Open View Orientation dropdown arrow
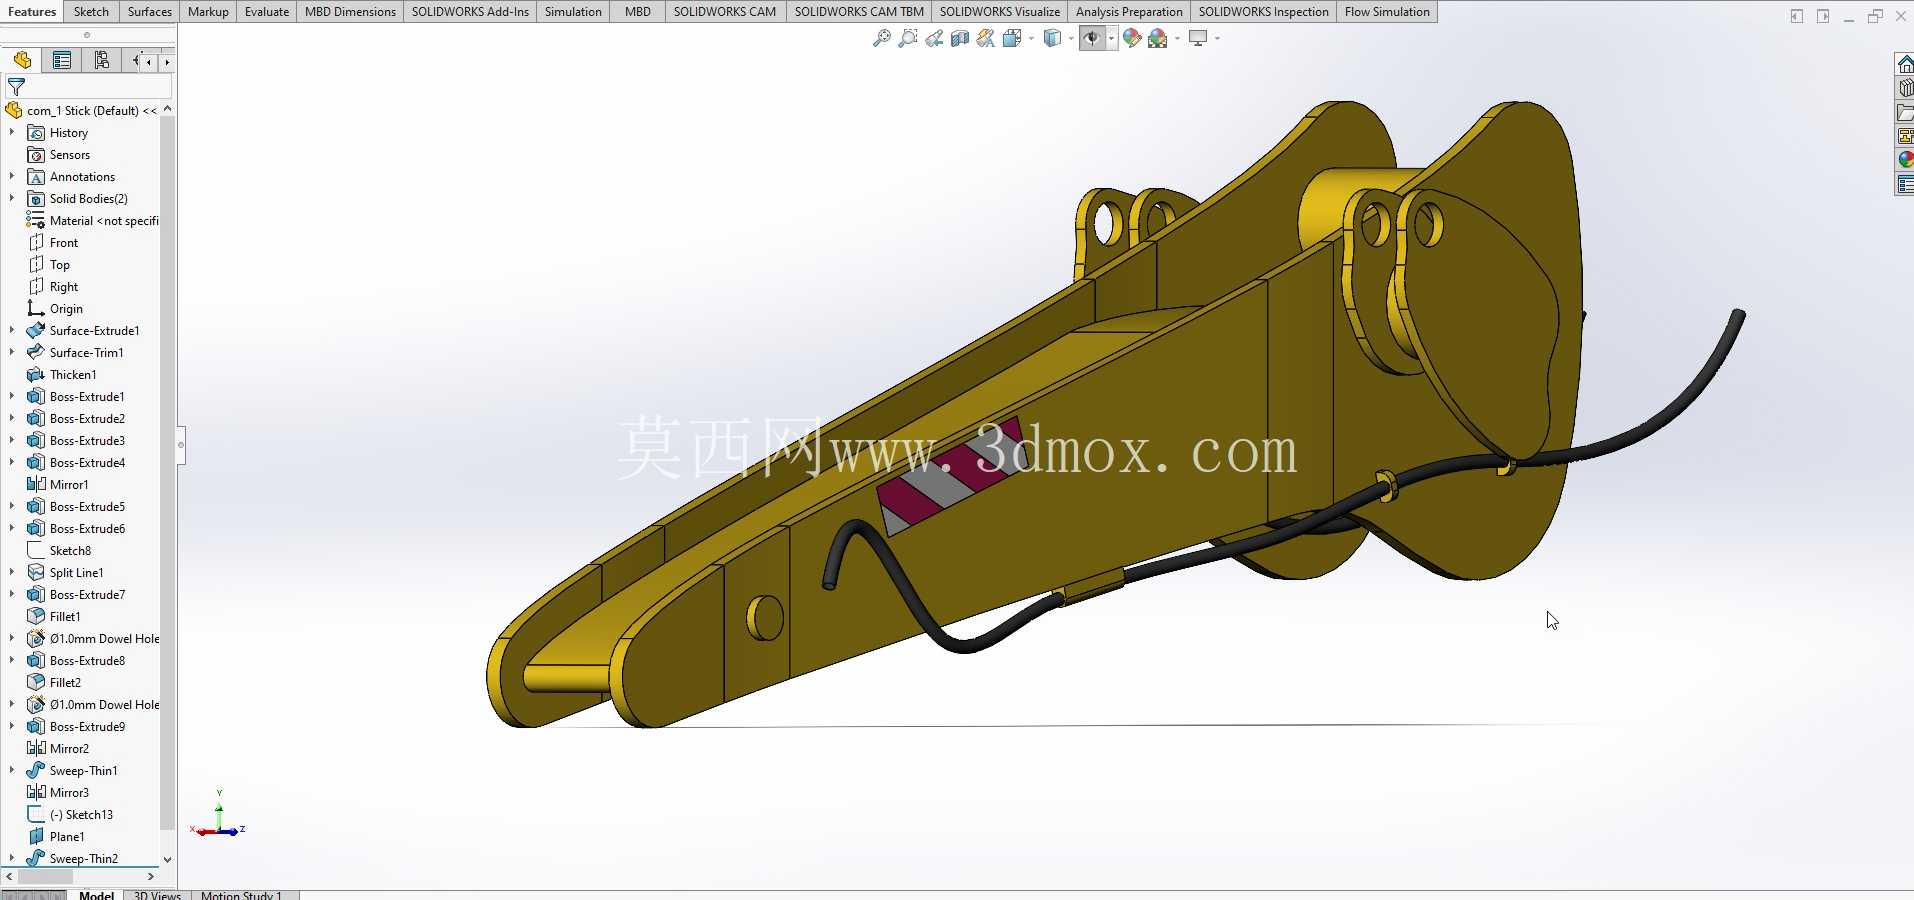 pos(1031,38)
